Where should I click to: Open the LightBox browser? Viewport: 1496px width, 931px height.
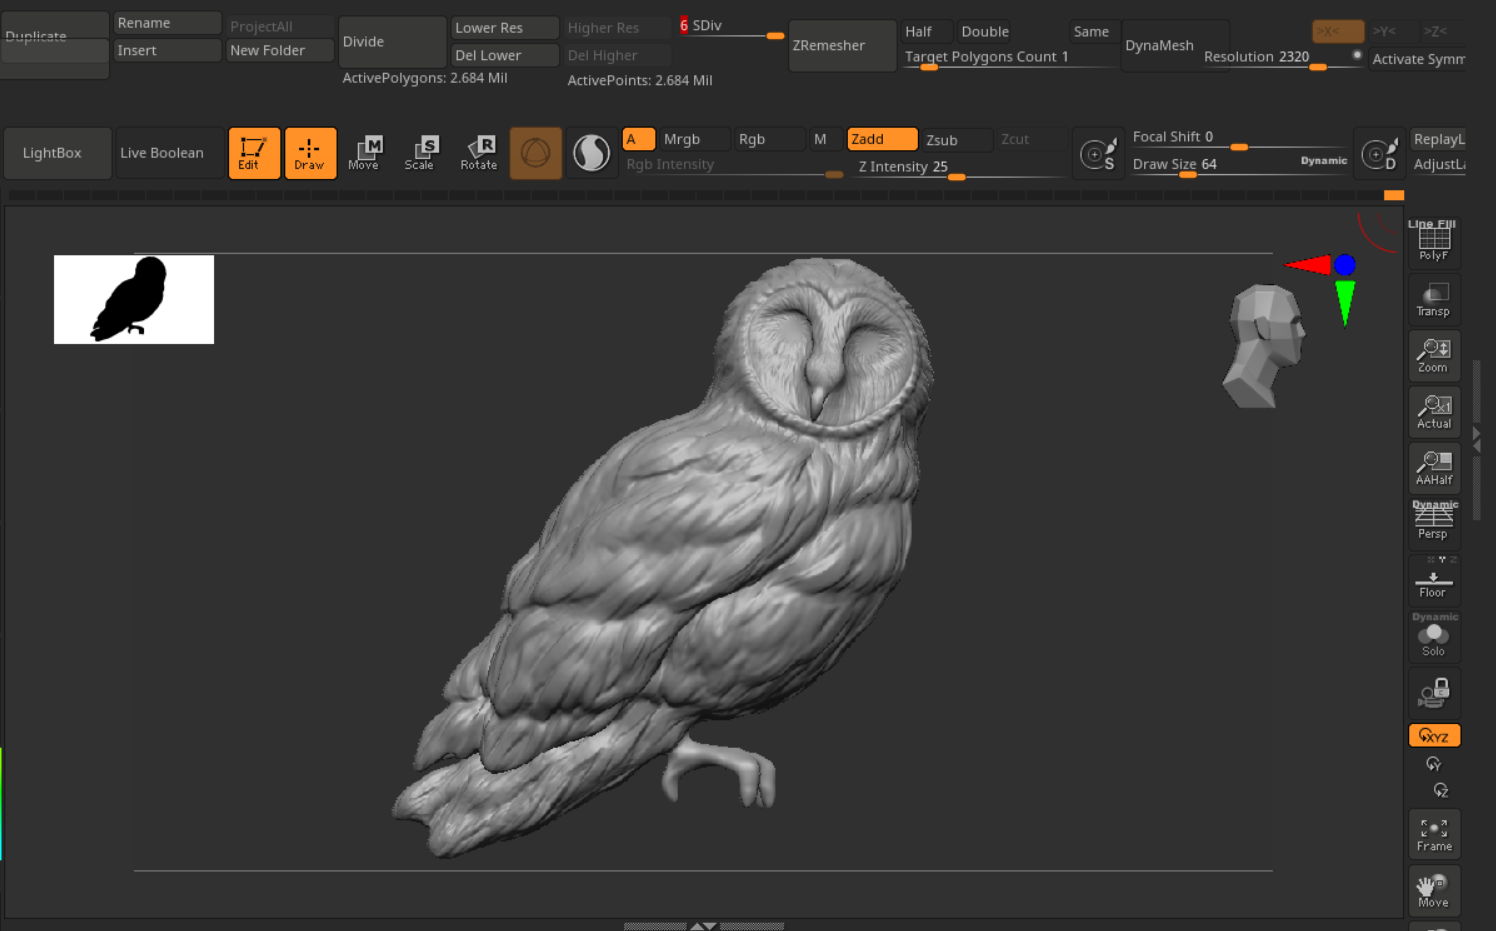53,153
